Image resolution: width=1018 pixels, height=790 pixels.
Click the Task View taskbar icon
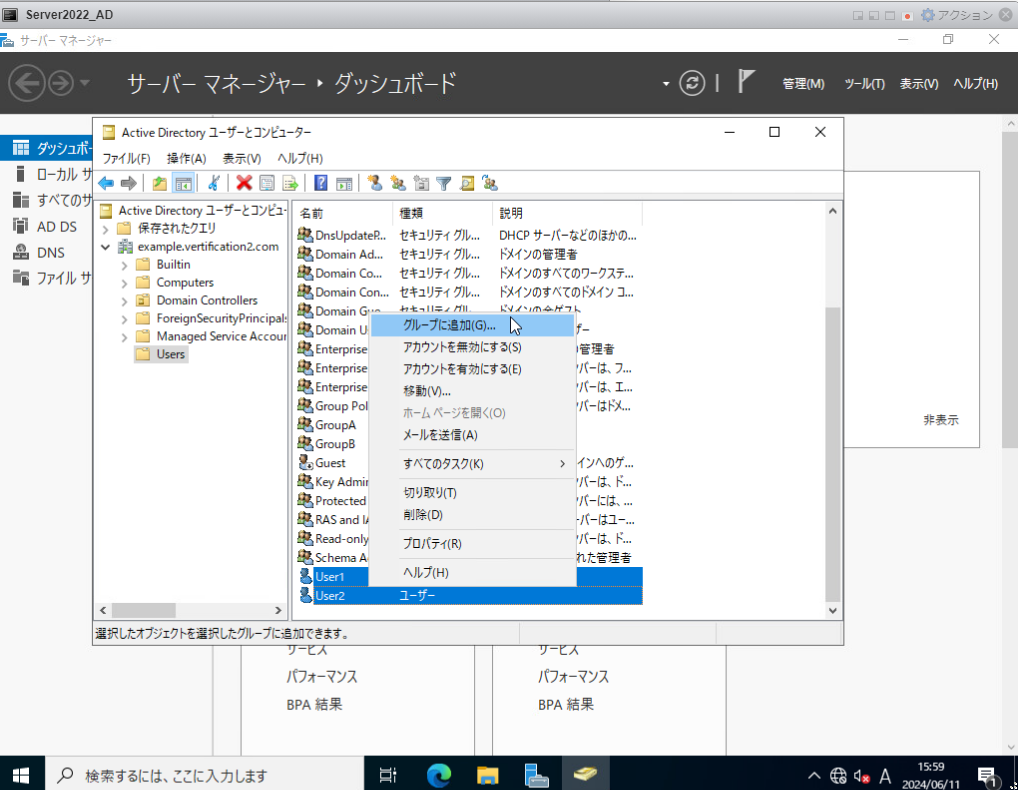coord(388,774)
